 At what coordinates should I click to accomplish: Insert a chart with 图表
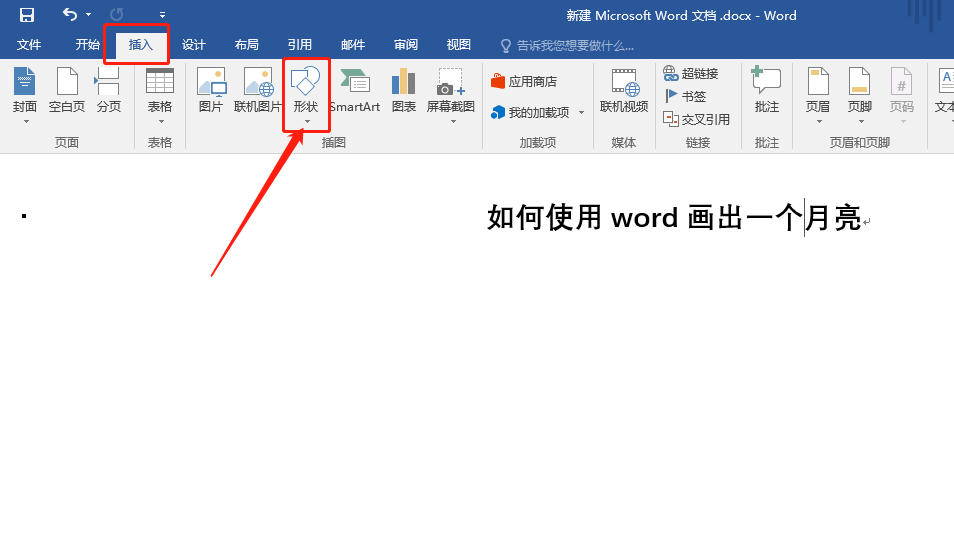click(x=403, y=90)
